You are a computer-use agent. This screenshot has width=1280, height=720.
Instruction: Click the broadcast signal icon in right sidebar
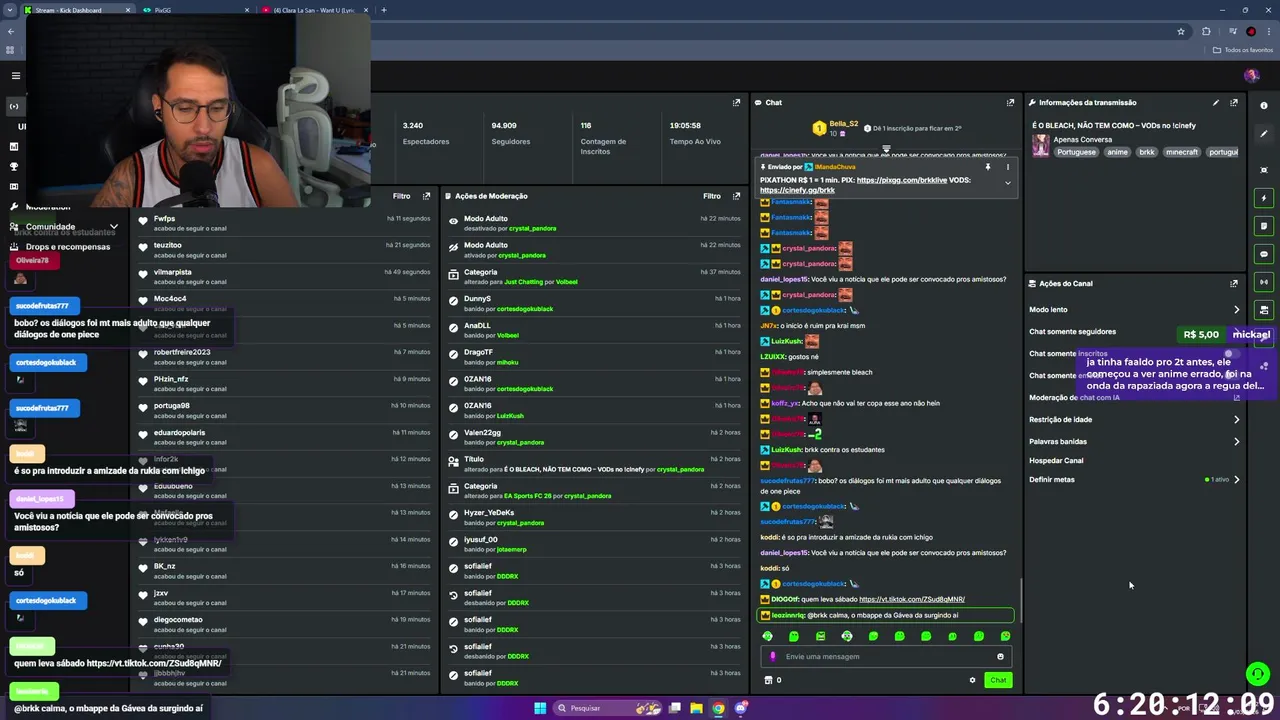(x=1264, y=282)
